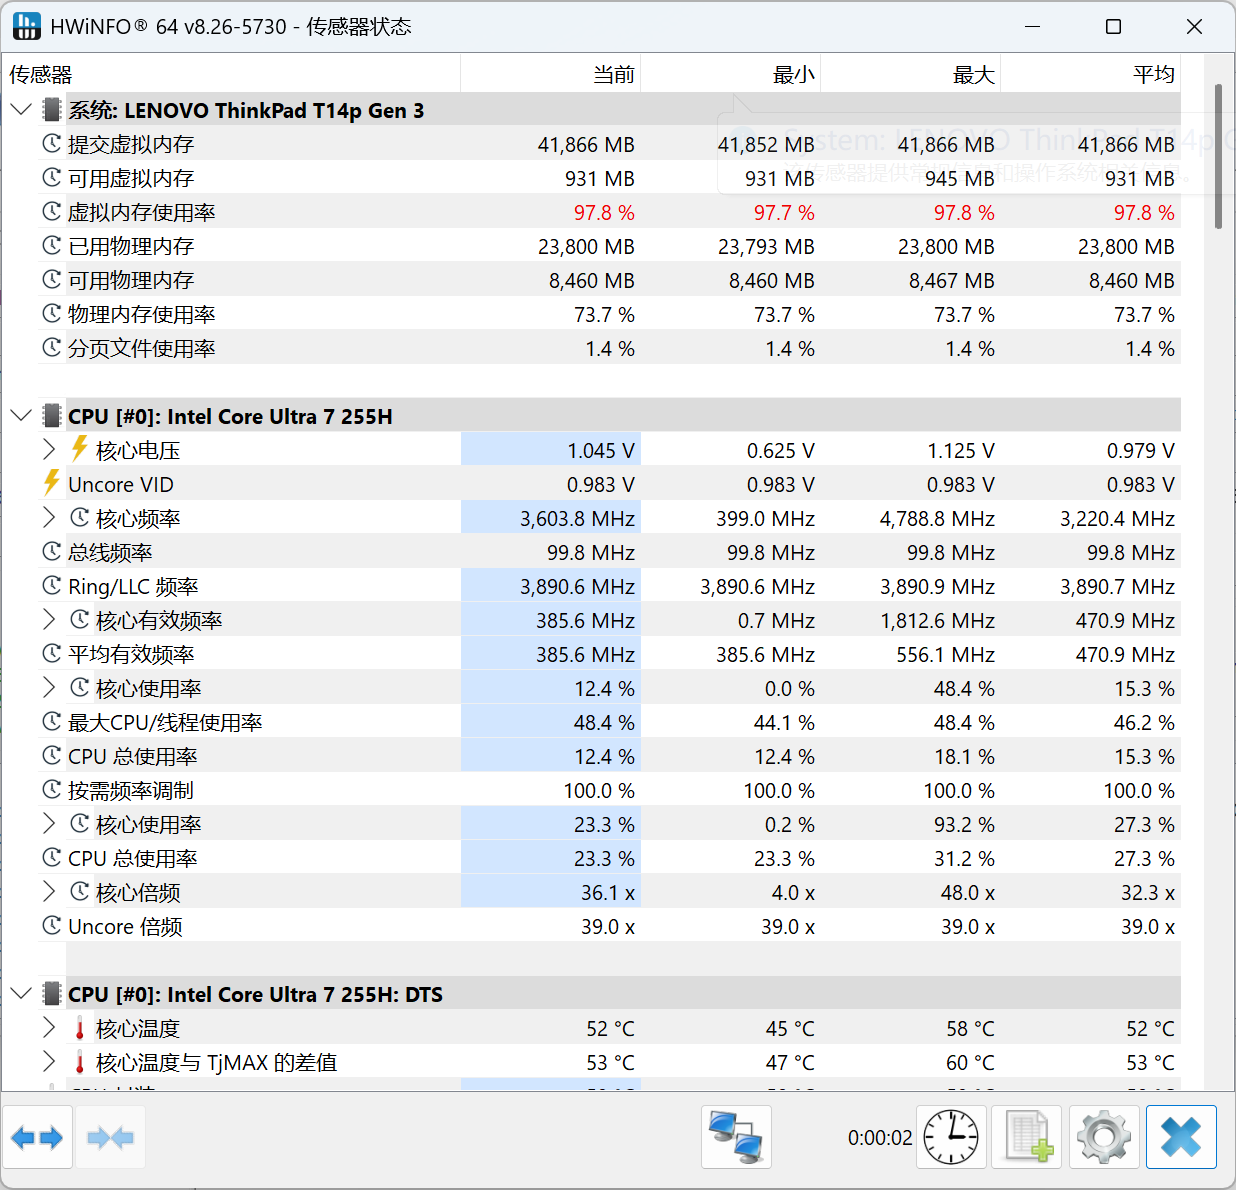The height and width of the screenshot is (1190, 1236).
Task: Click the 60 °C maximum TjMAX distance
Action: (970, 1062)
